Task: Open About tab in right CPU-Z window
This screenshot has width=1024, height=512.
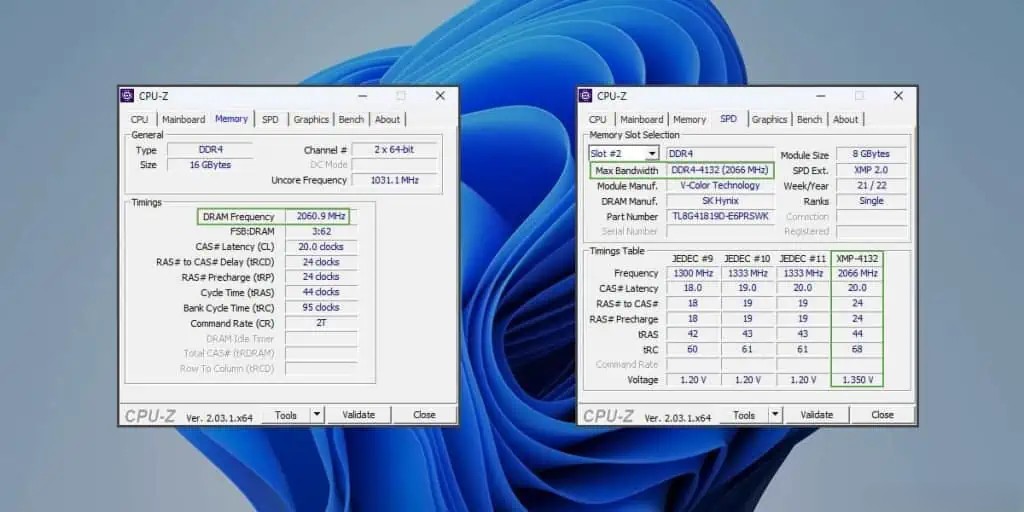Action: 846,120
